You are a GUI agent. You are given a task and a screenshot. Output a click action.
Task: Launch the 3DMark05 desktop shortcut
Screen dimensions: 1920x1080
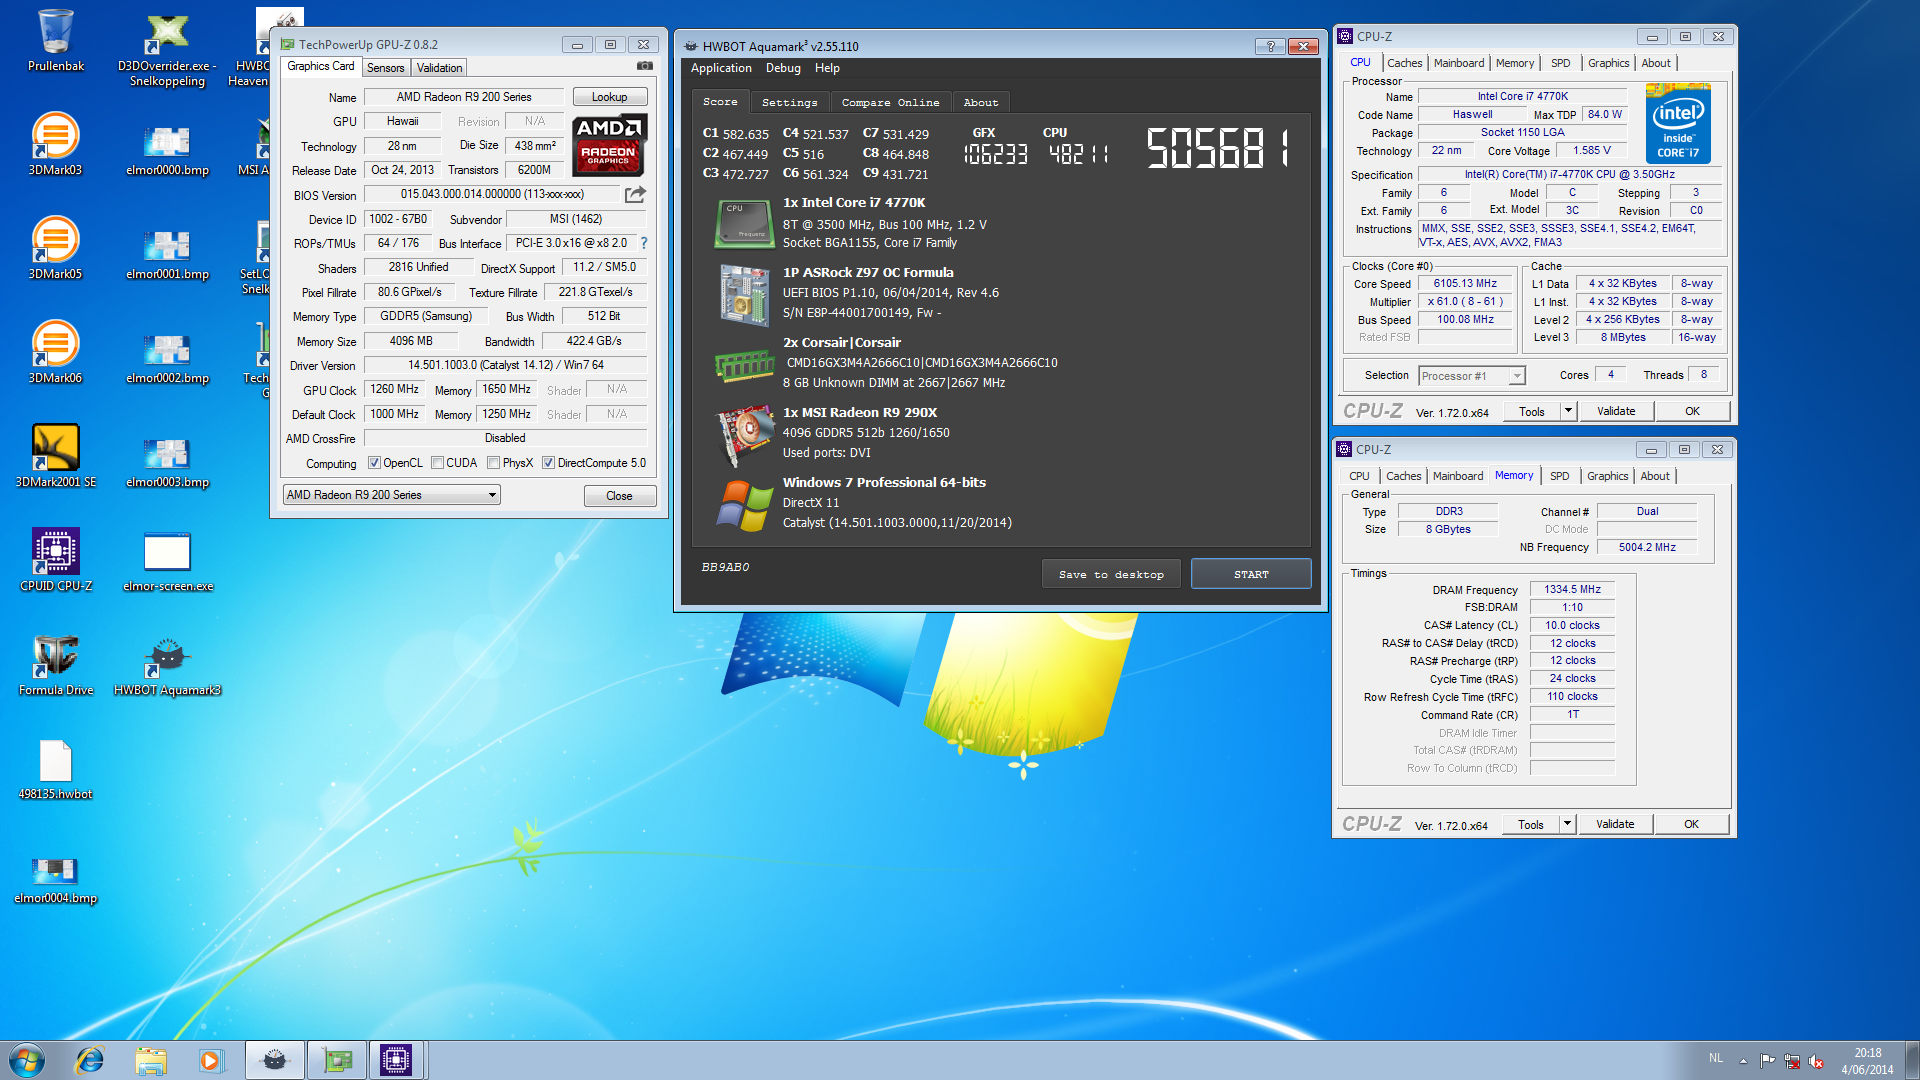tap(56, 249)
